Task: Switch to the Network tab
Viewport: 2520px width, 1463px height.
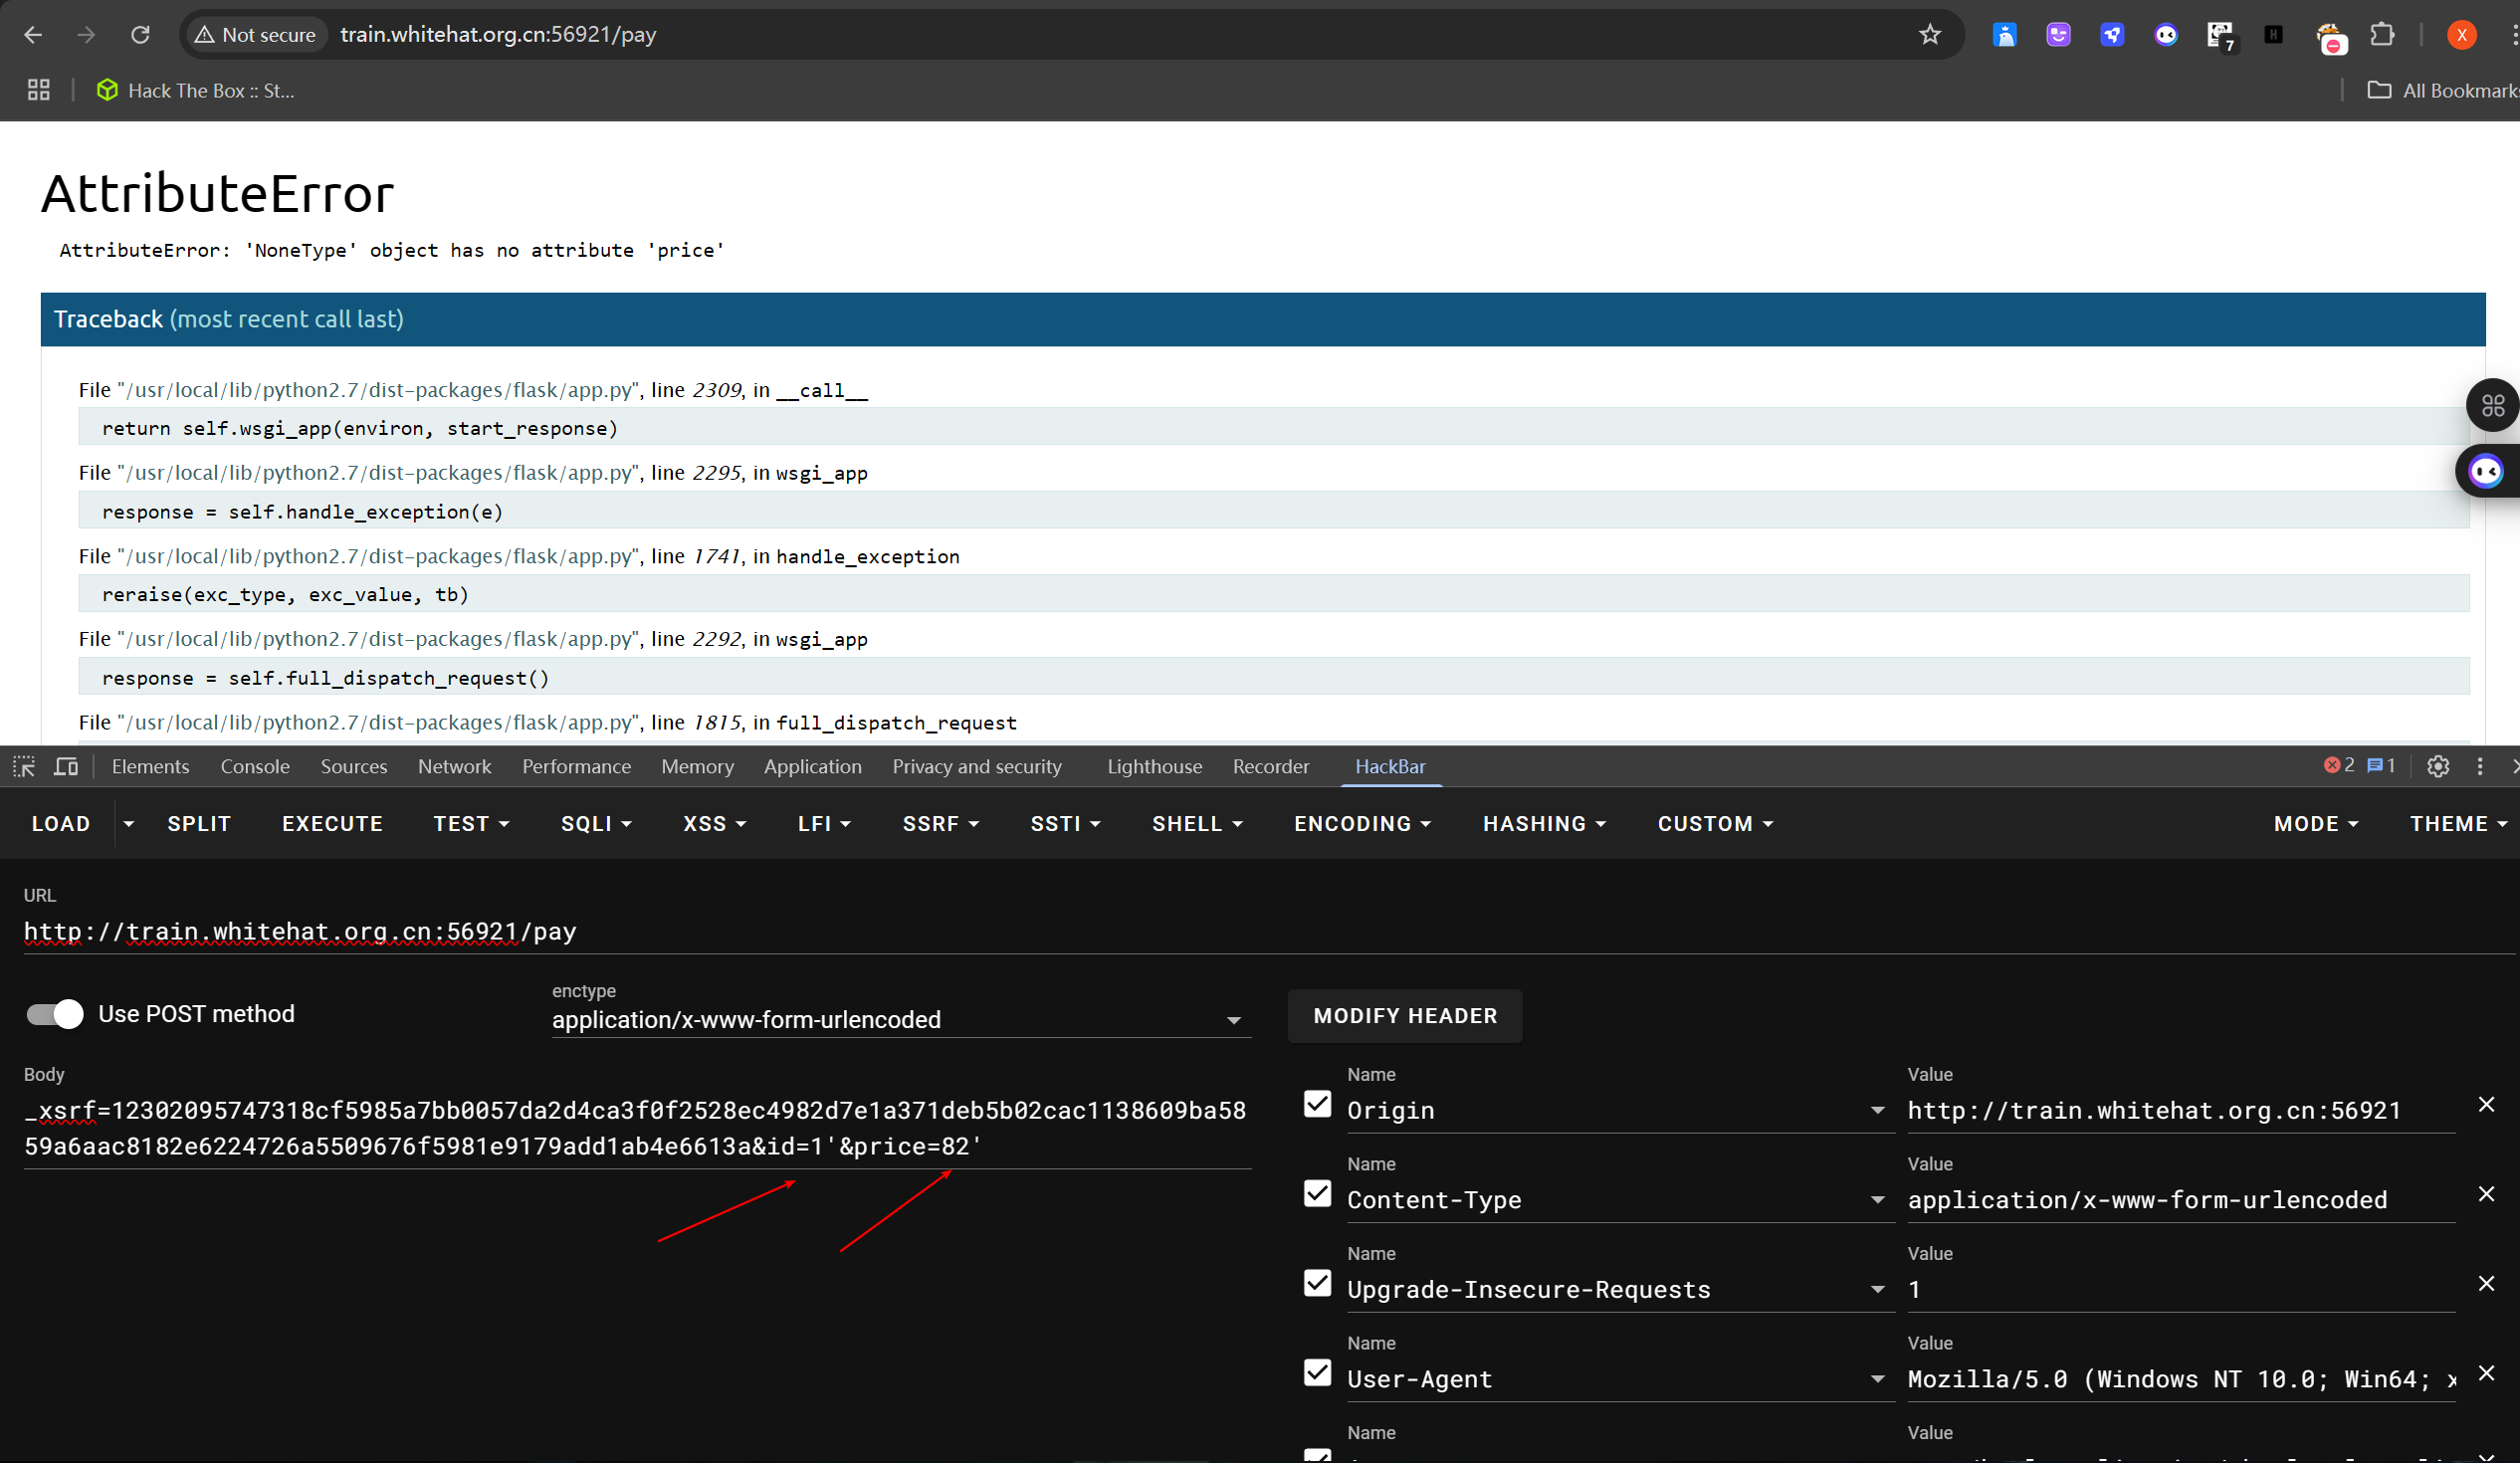Action: (454, 766)
